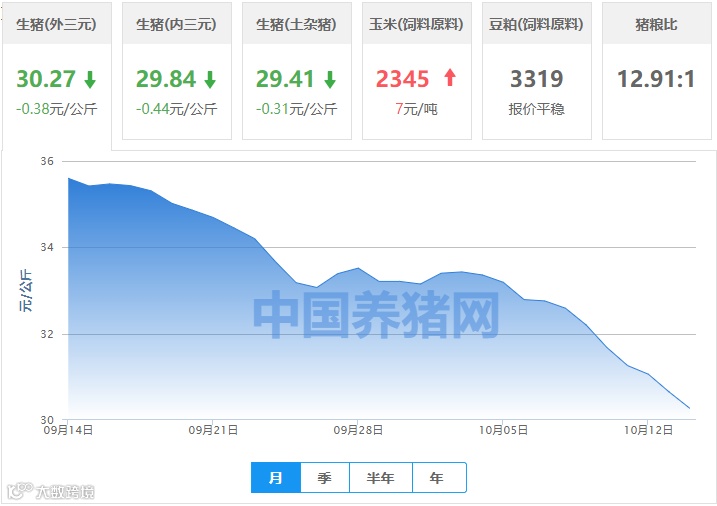Click the red up arrow beside 2345

[x=450, y=77]
